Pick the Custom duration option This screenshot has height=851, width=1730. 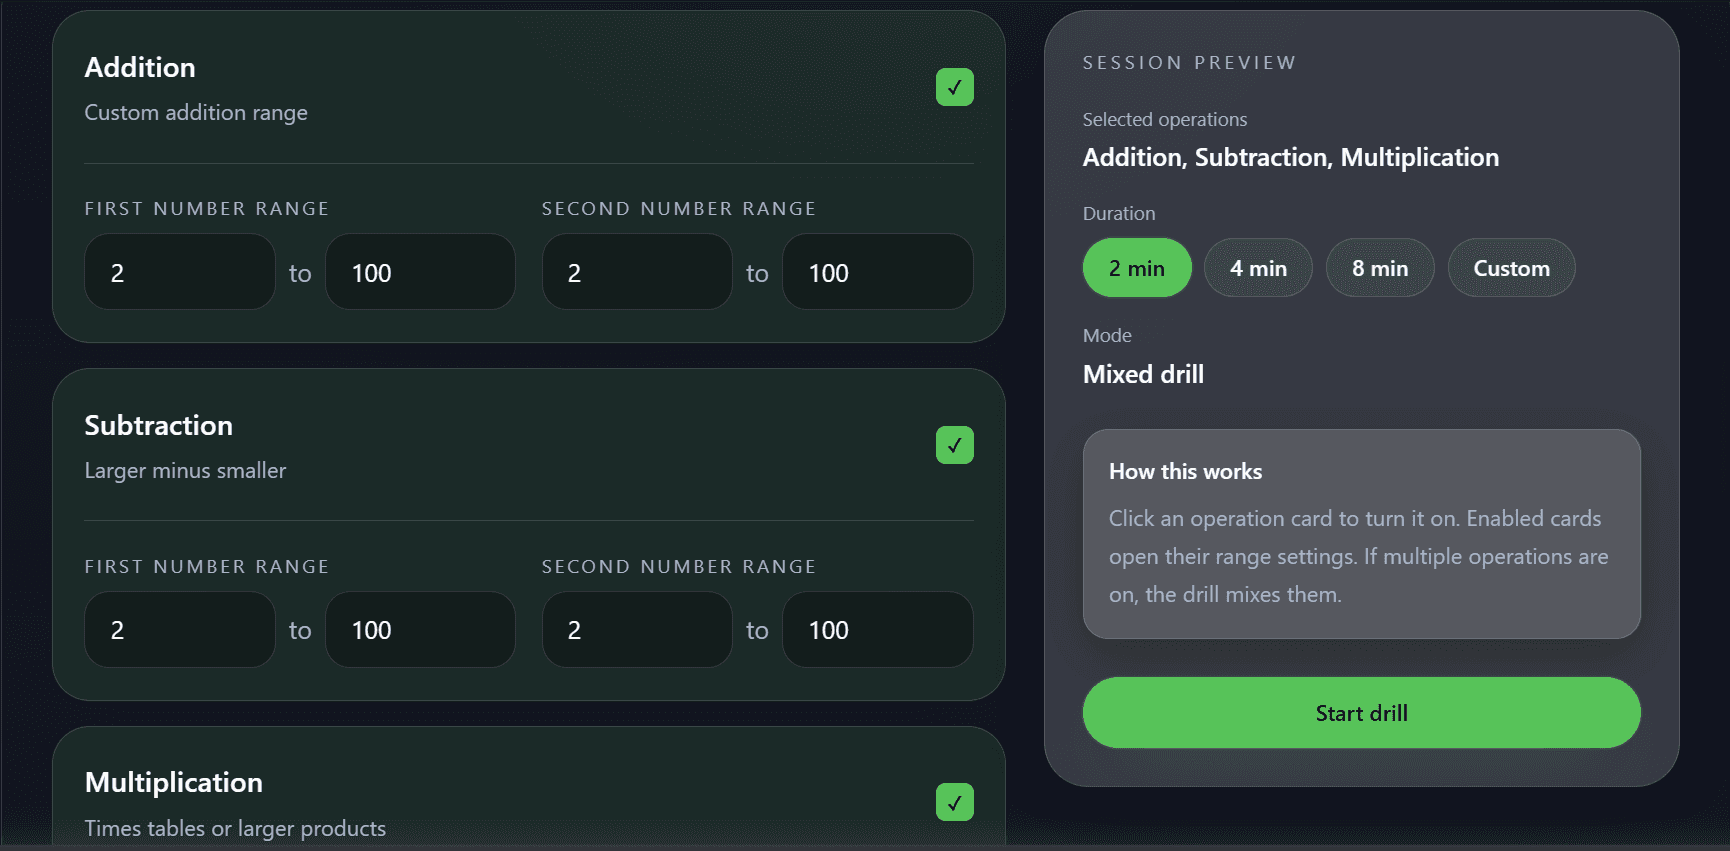(1510, 268)
